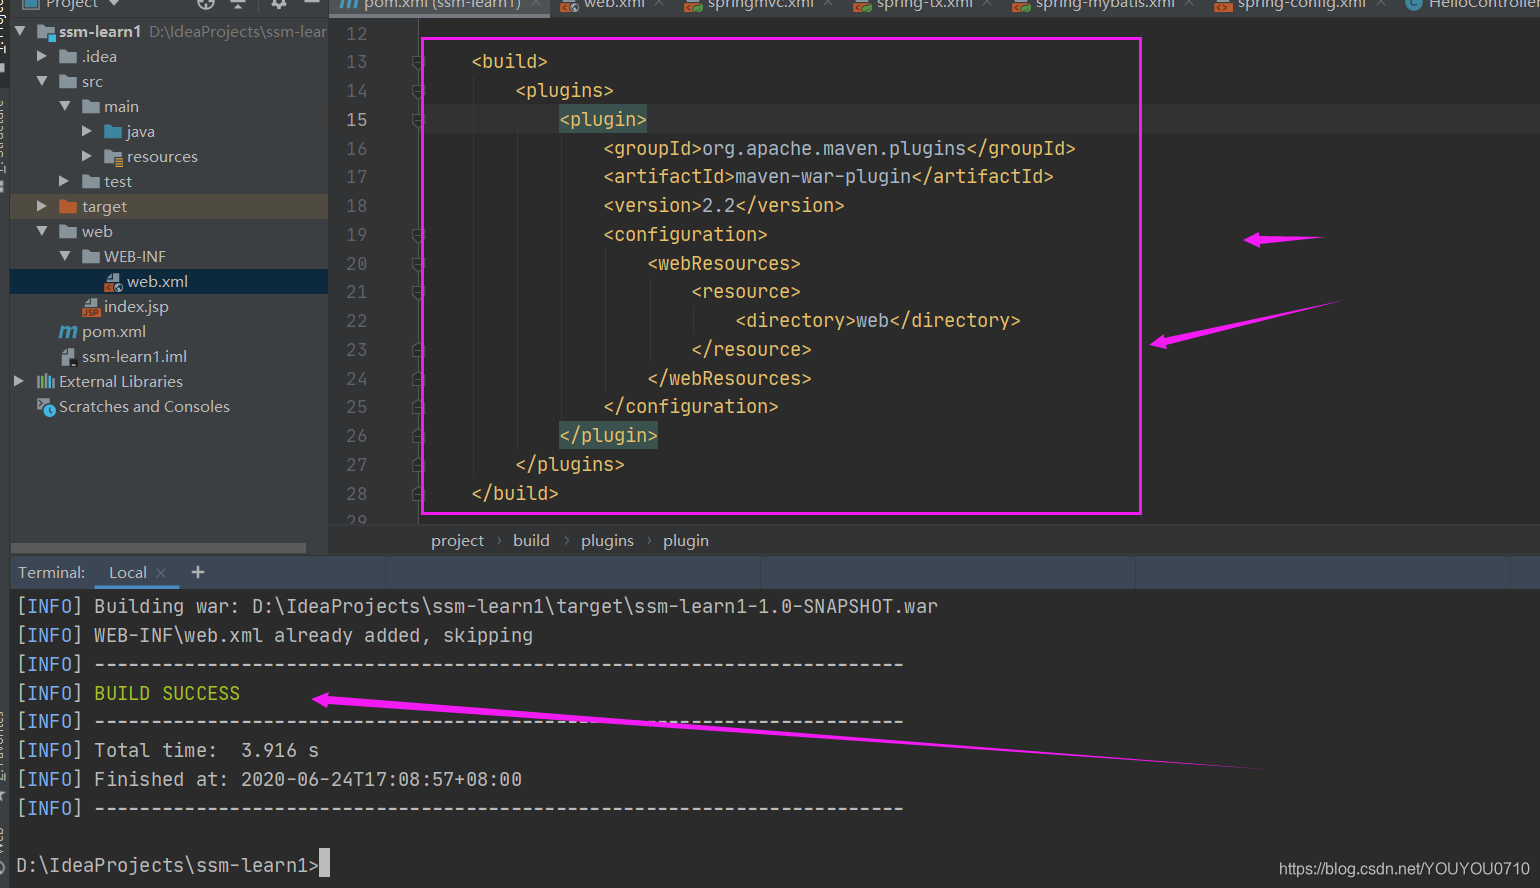Screen dimensions: 1540x888
Task: Click the Scratches and Consoles icon
Action: (46, 407)
